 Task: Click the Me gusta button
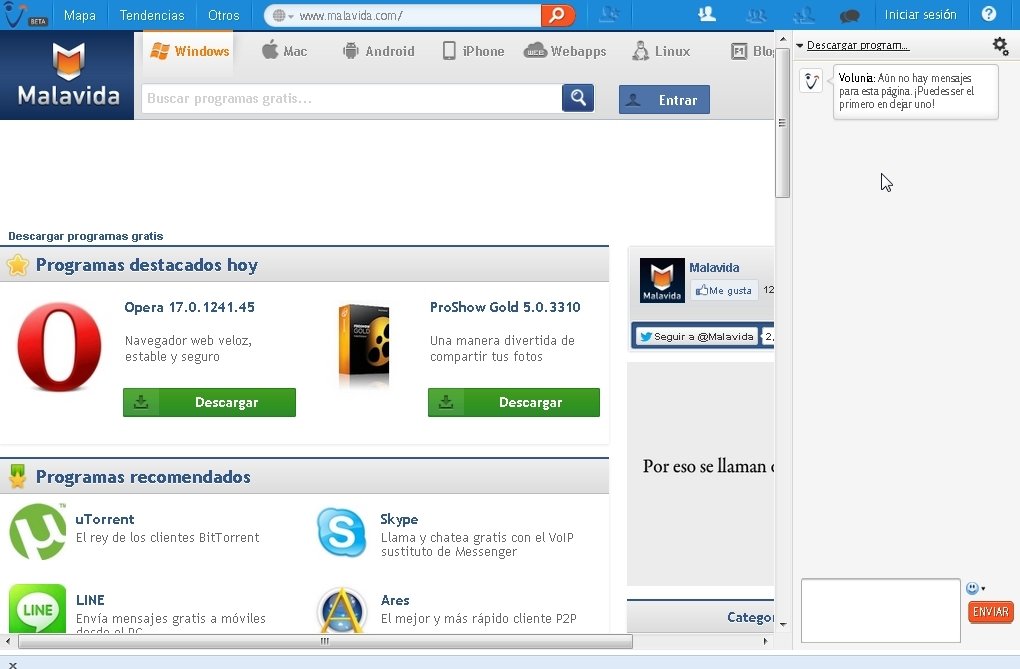point(724,290)
